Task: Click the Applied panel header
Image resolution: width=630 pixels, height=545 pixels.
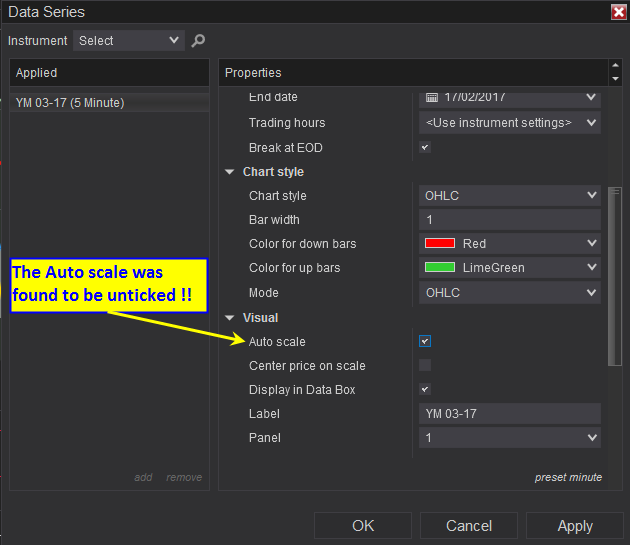Action: click(109, 73)
